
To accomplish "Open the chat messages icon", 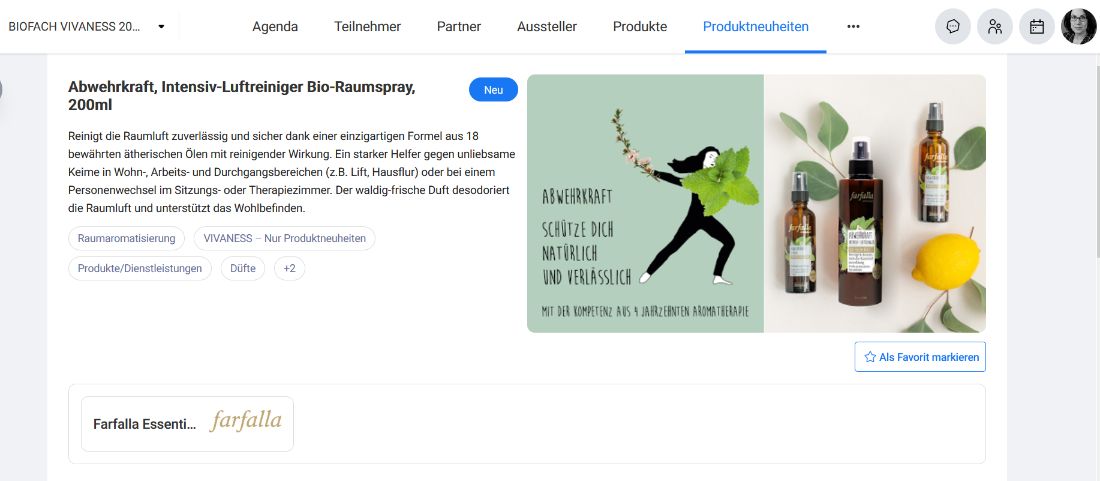I will (953, 27).
